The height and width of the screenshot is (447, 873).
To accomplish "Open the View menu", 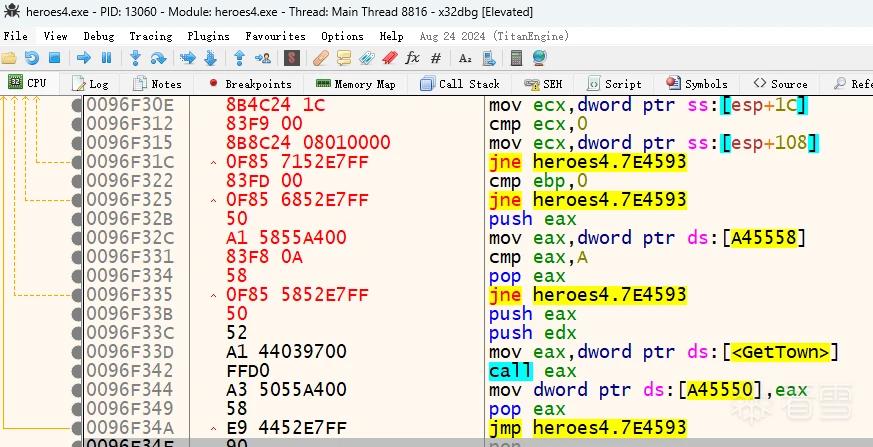I will [56, 36].
